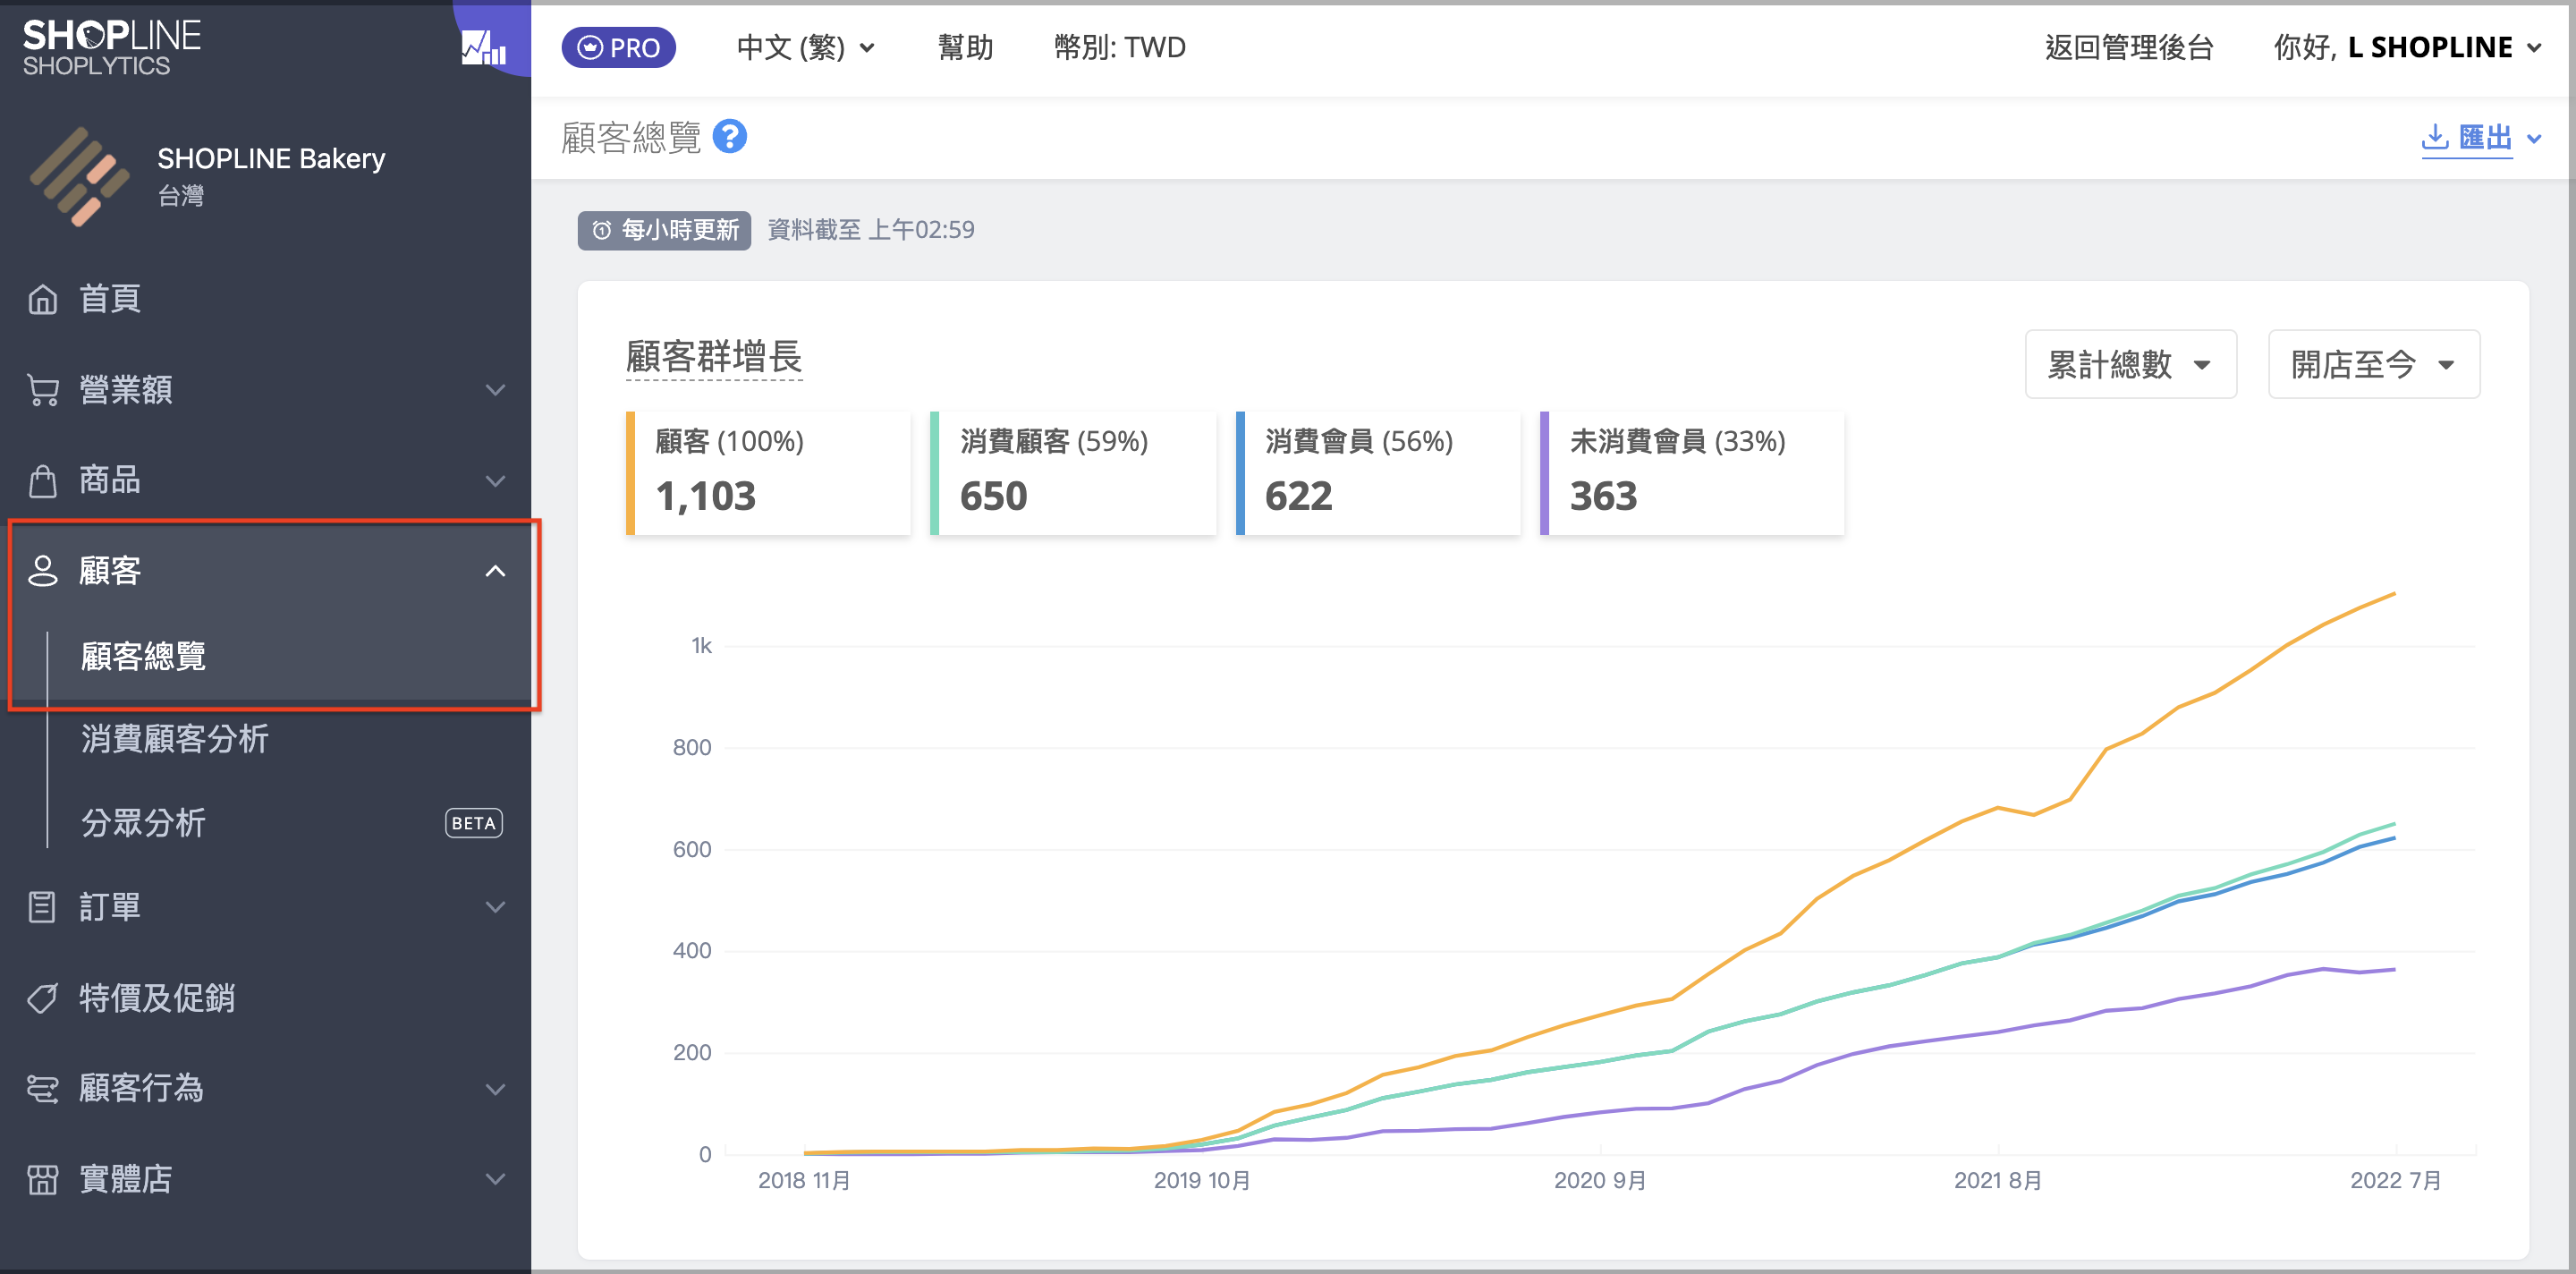Open the 開店至今 date range dropdown
2576x1274 pixels.
(x=2374, y=364)
